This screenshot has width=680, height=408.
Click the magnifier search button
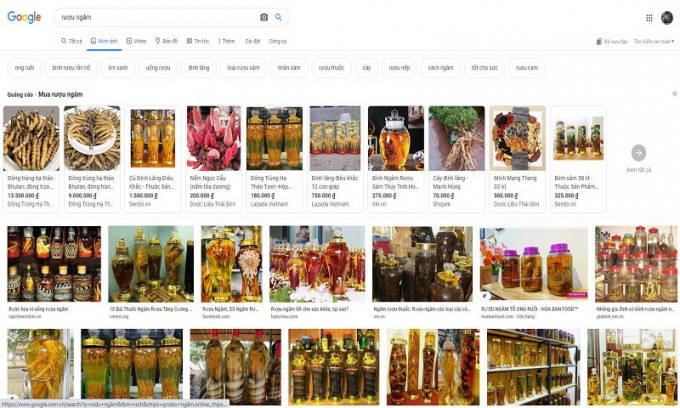pyautogui.click(x=279, y=17)
